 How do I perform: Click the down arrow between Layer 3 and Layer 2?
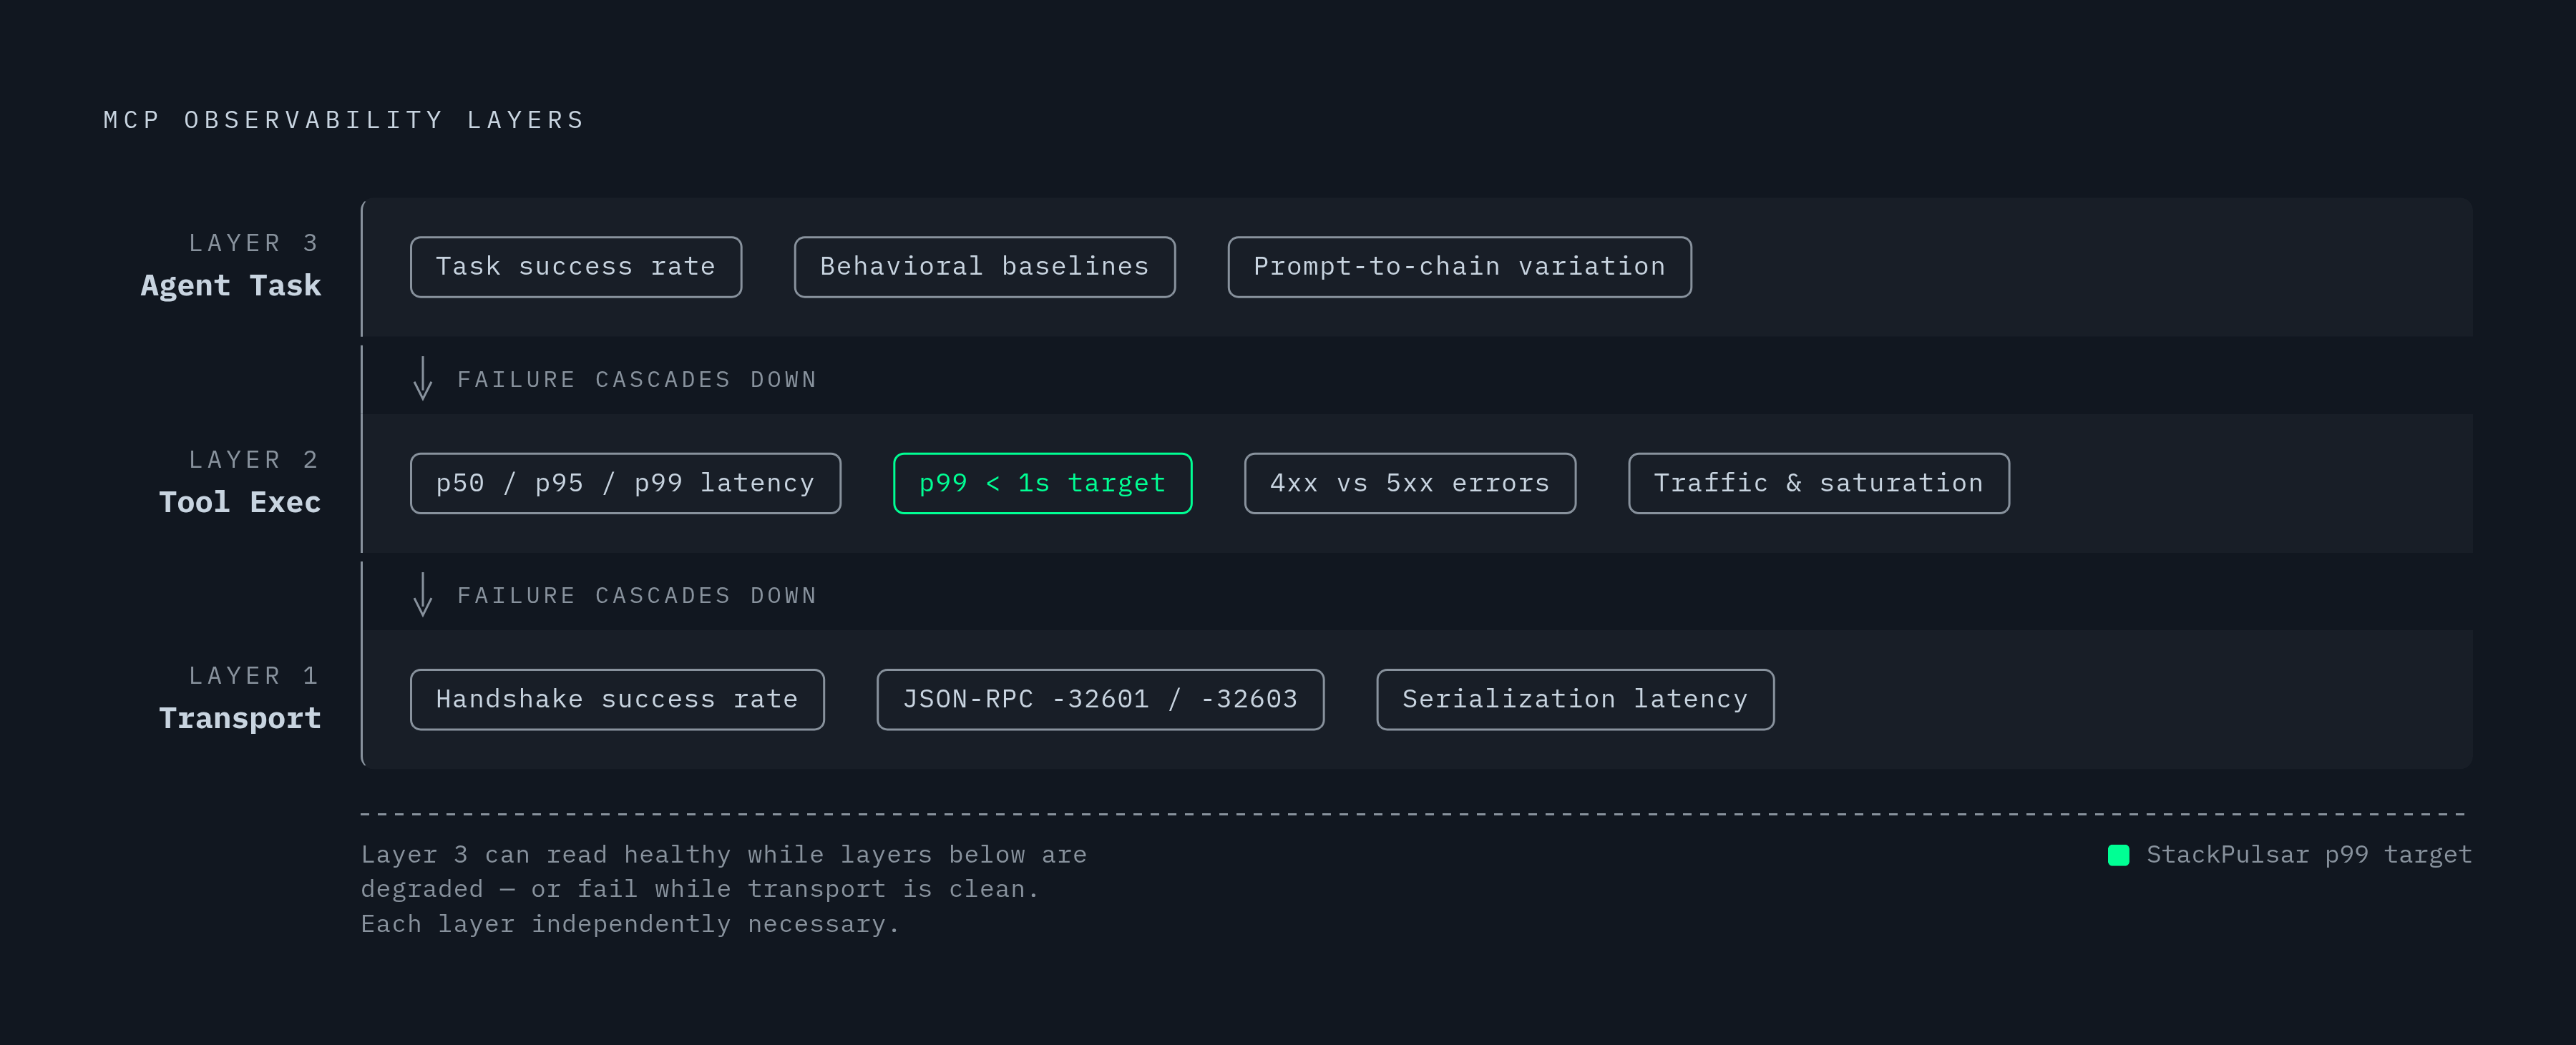pos(423,379)
